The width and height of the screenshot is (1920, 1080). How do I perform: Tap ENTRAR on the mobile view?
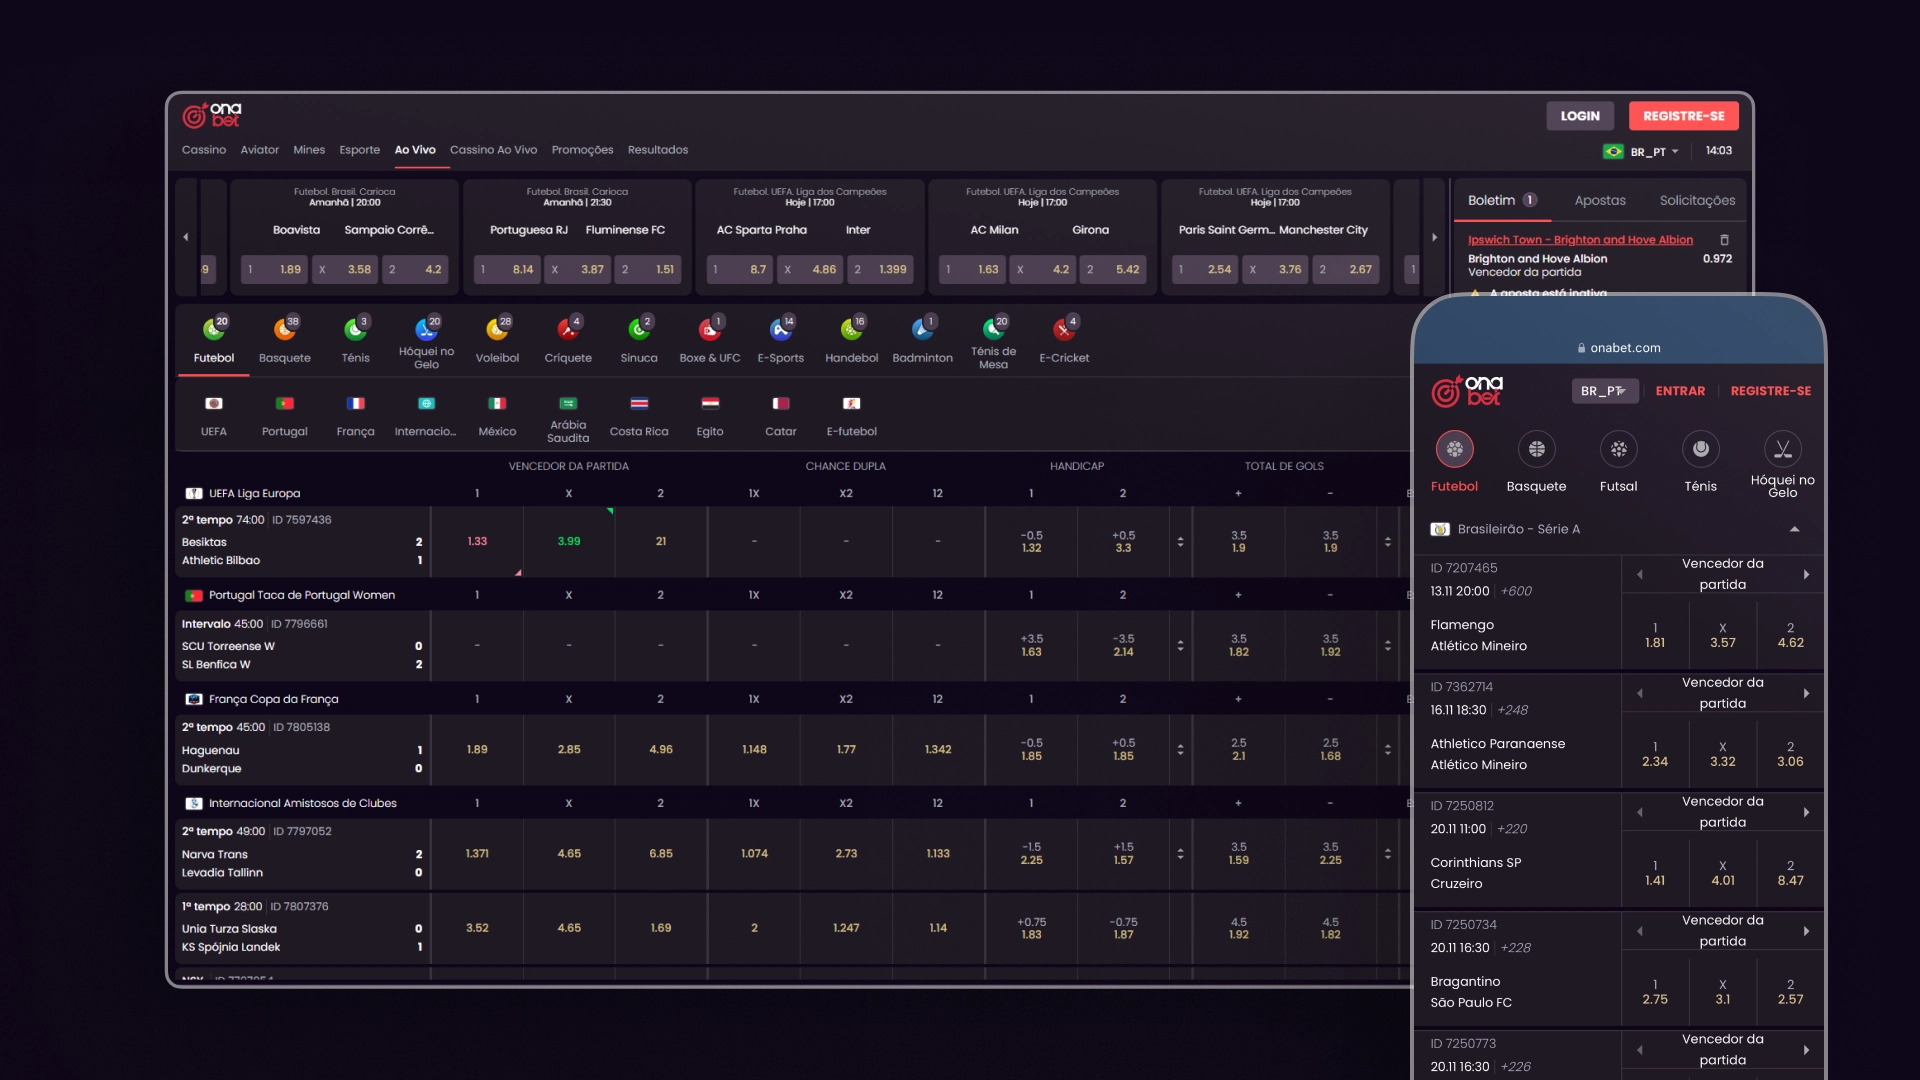[x=1680, y=391]
